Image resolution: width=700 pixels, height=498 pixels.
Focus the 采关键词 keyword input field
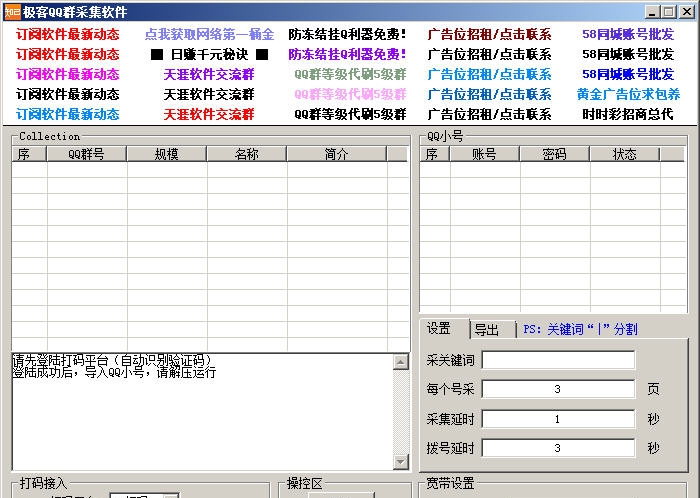coord(558,360)
